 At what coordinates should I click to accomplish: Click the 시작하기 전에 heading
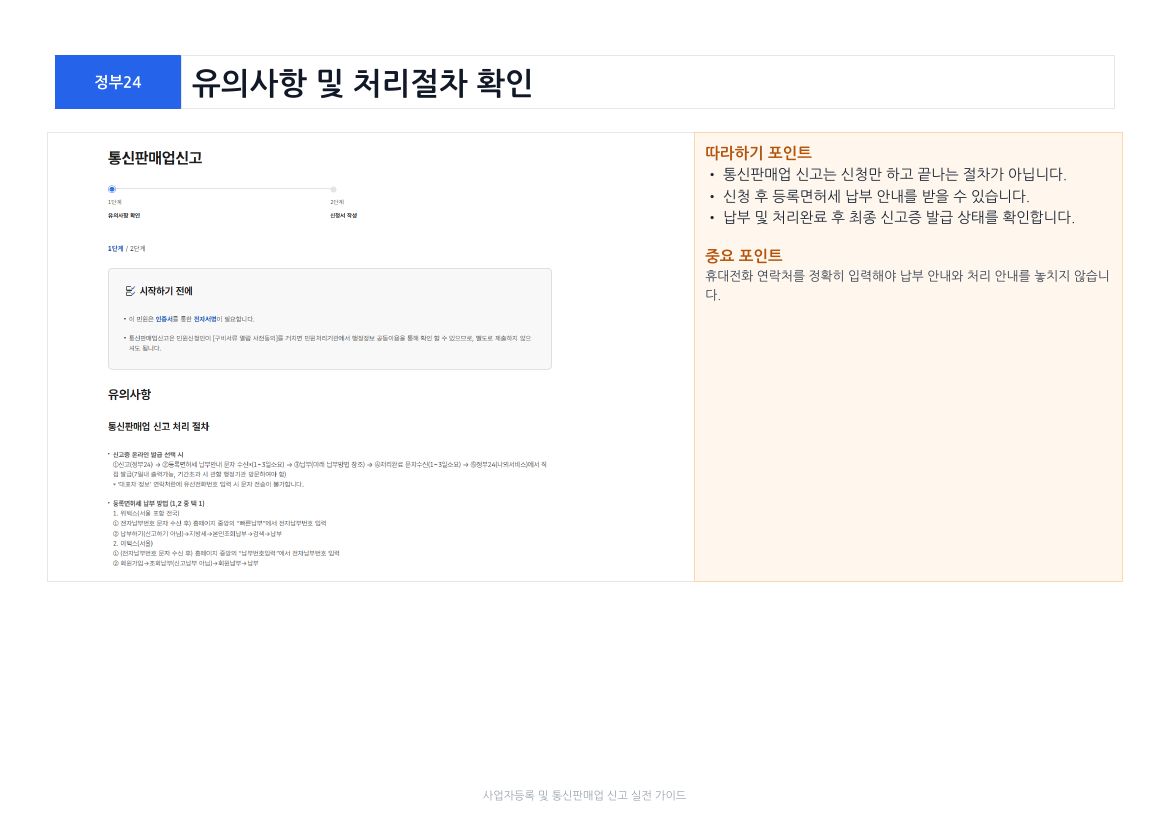coord(166,291)
